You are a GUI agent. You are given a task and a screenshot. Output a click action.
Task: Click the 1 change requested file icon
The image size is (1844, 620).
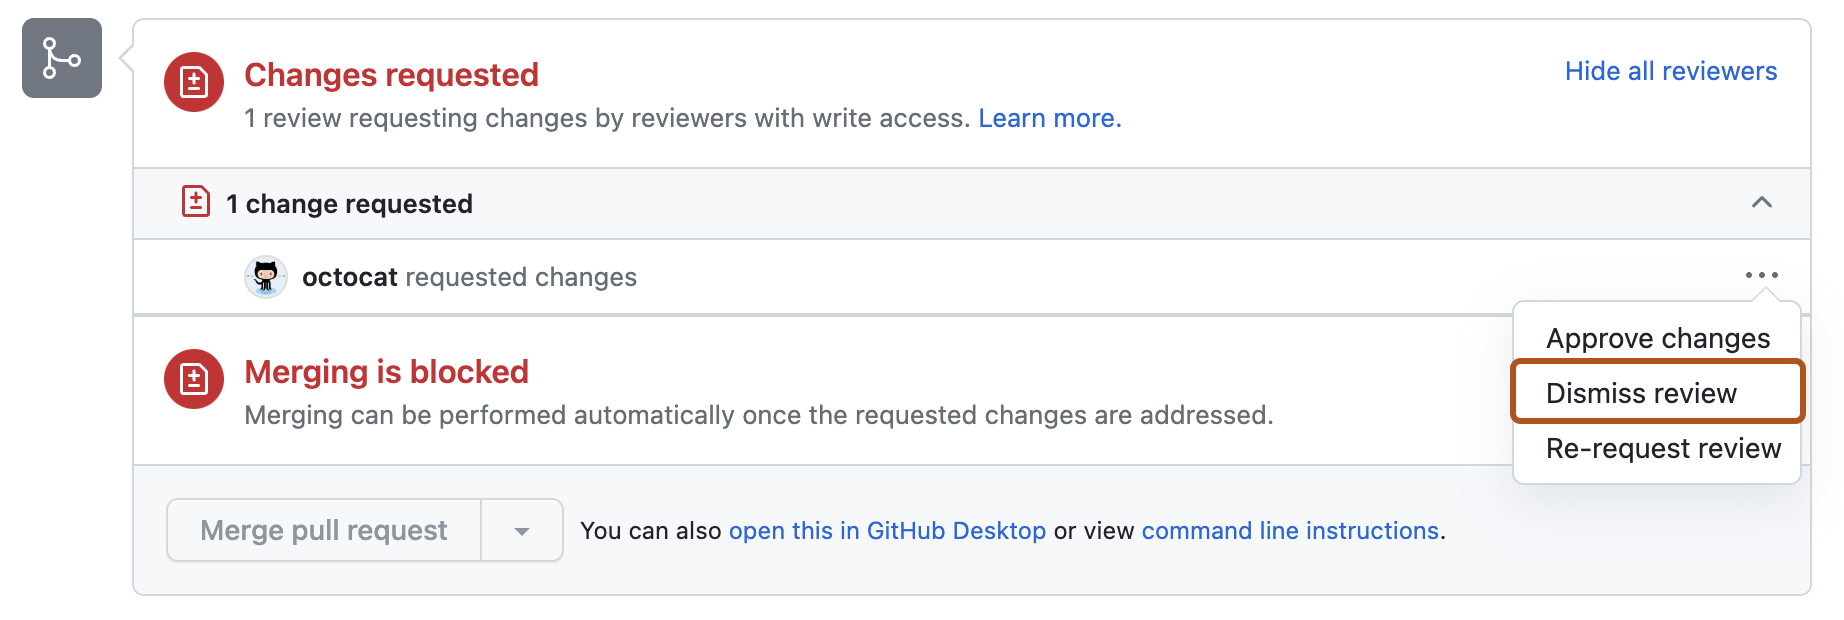click(x=197, y=202)
